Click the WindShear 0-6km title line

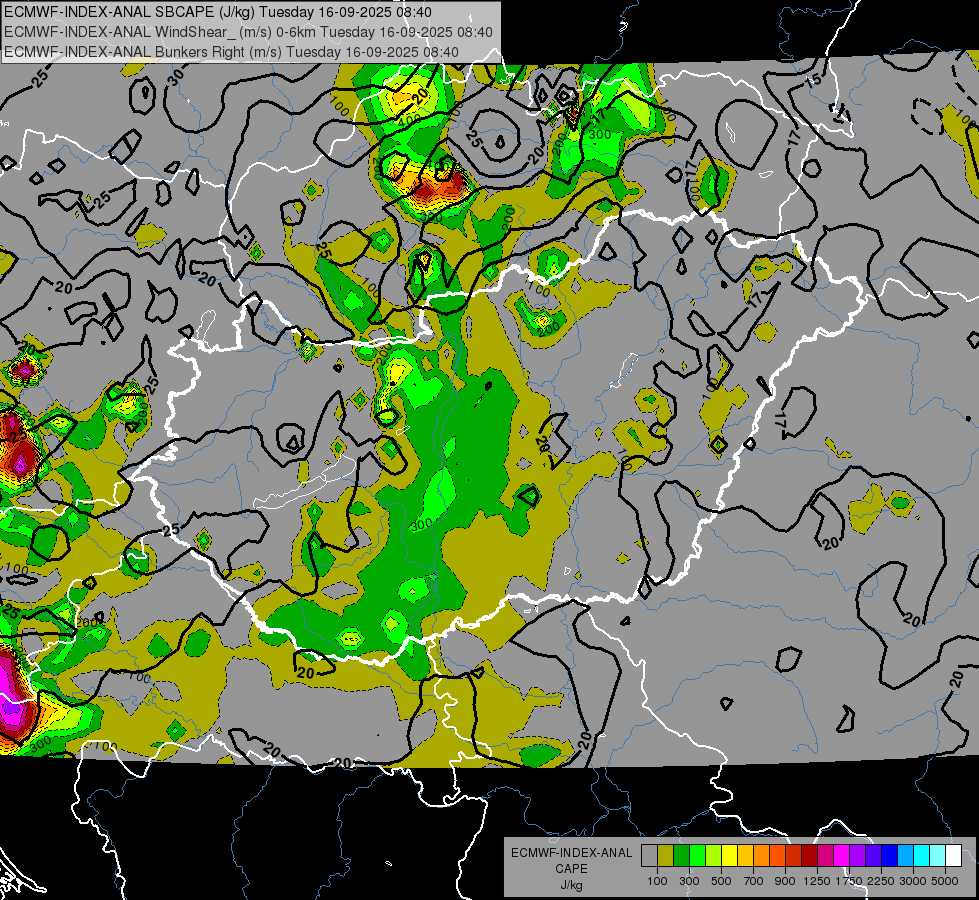point(248,32)
